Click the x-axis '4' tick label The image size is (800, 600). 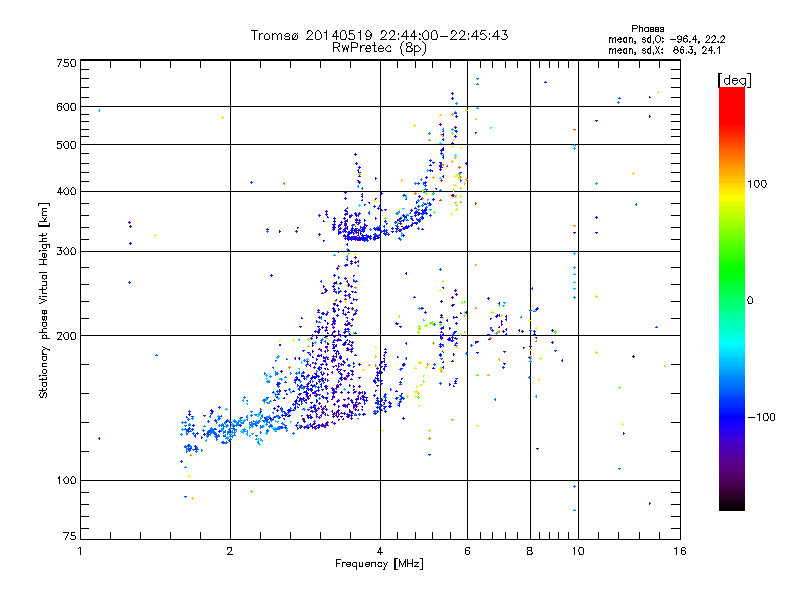pyautogui.click(x=380, y=551)
